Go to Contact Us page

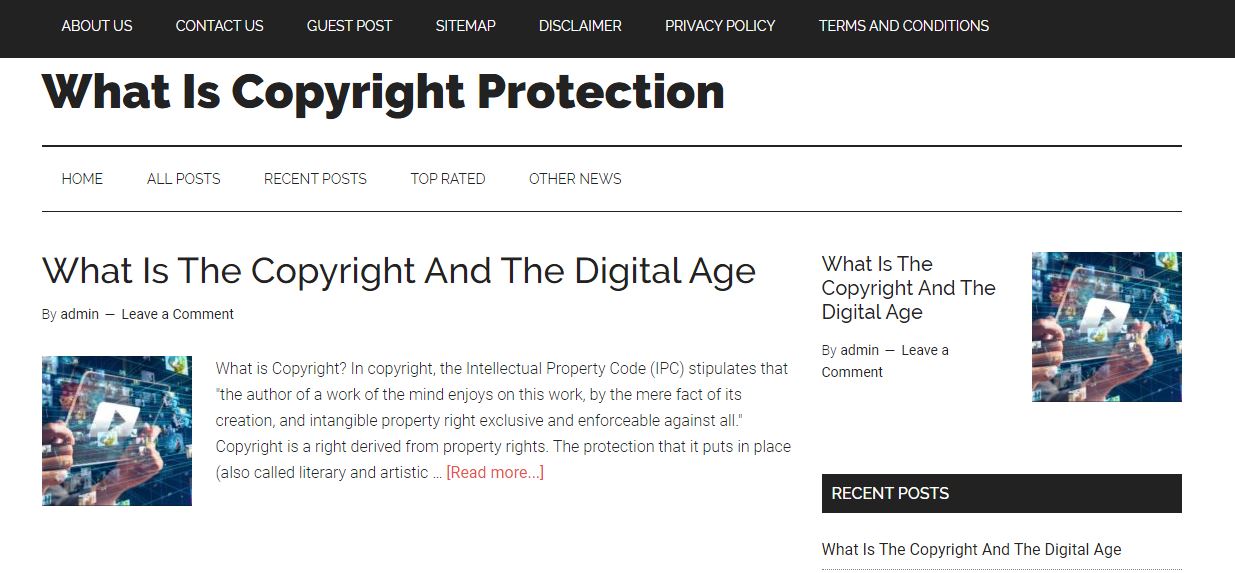tap(219, 26)
